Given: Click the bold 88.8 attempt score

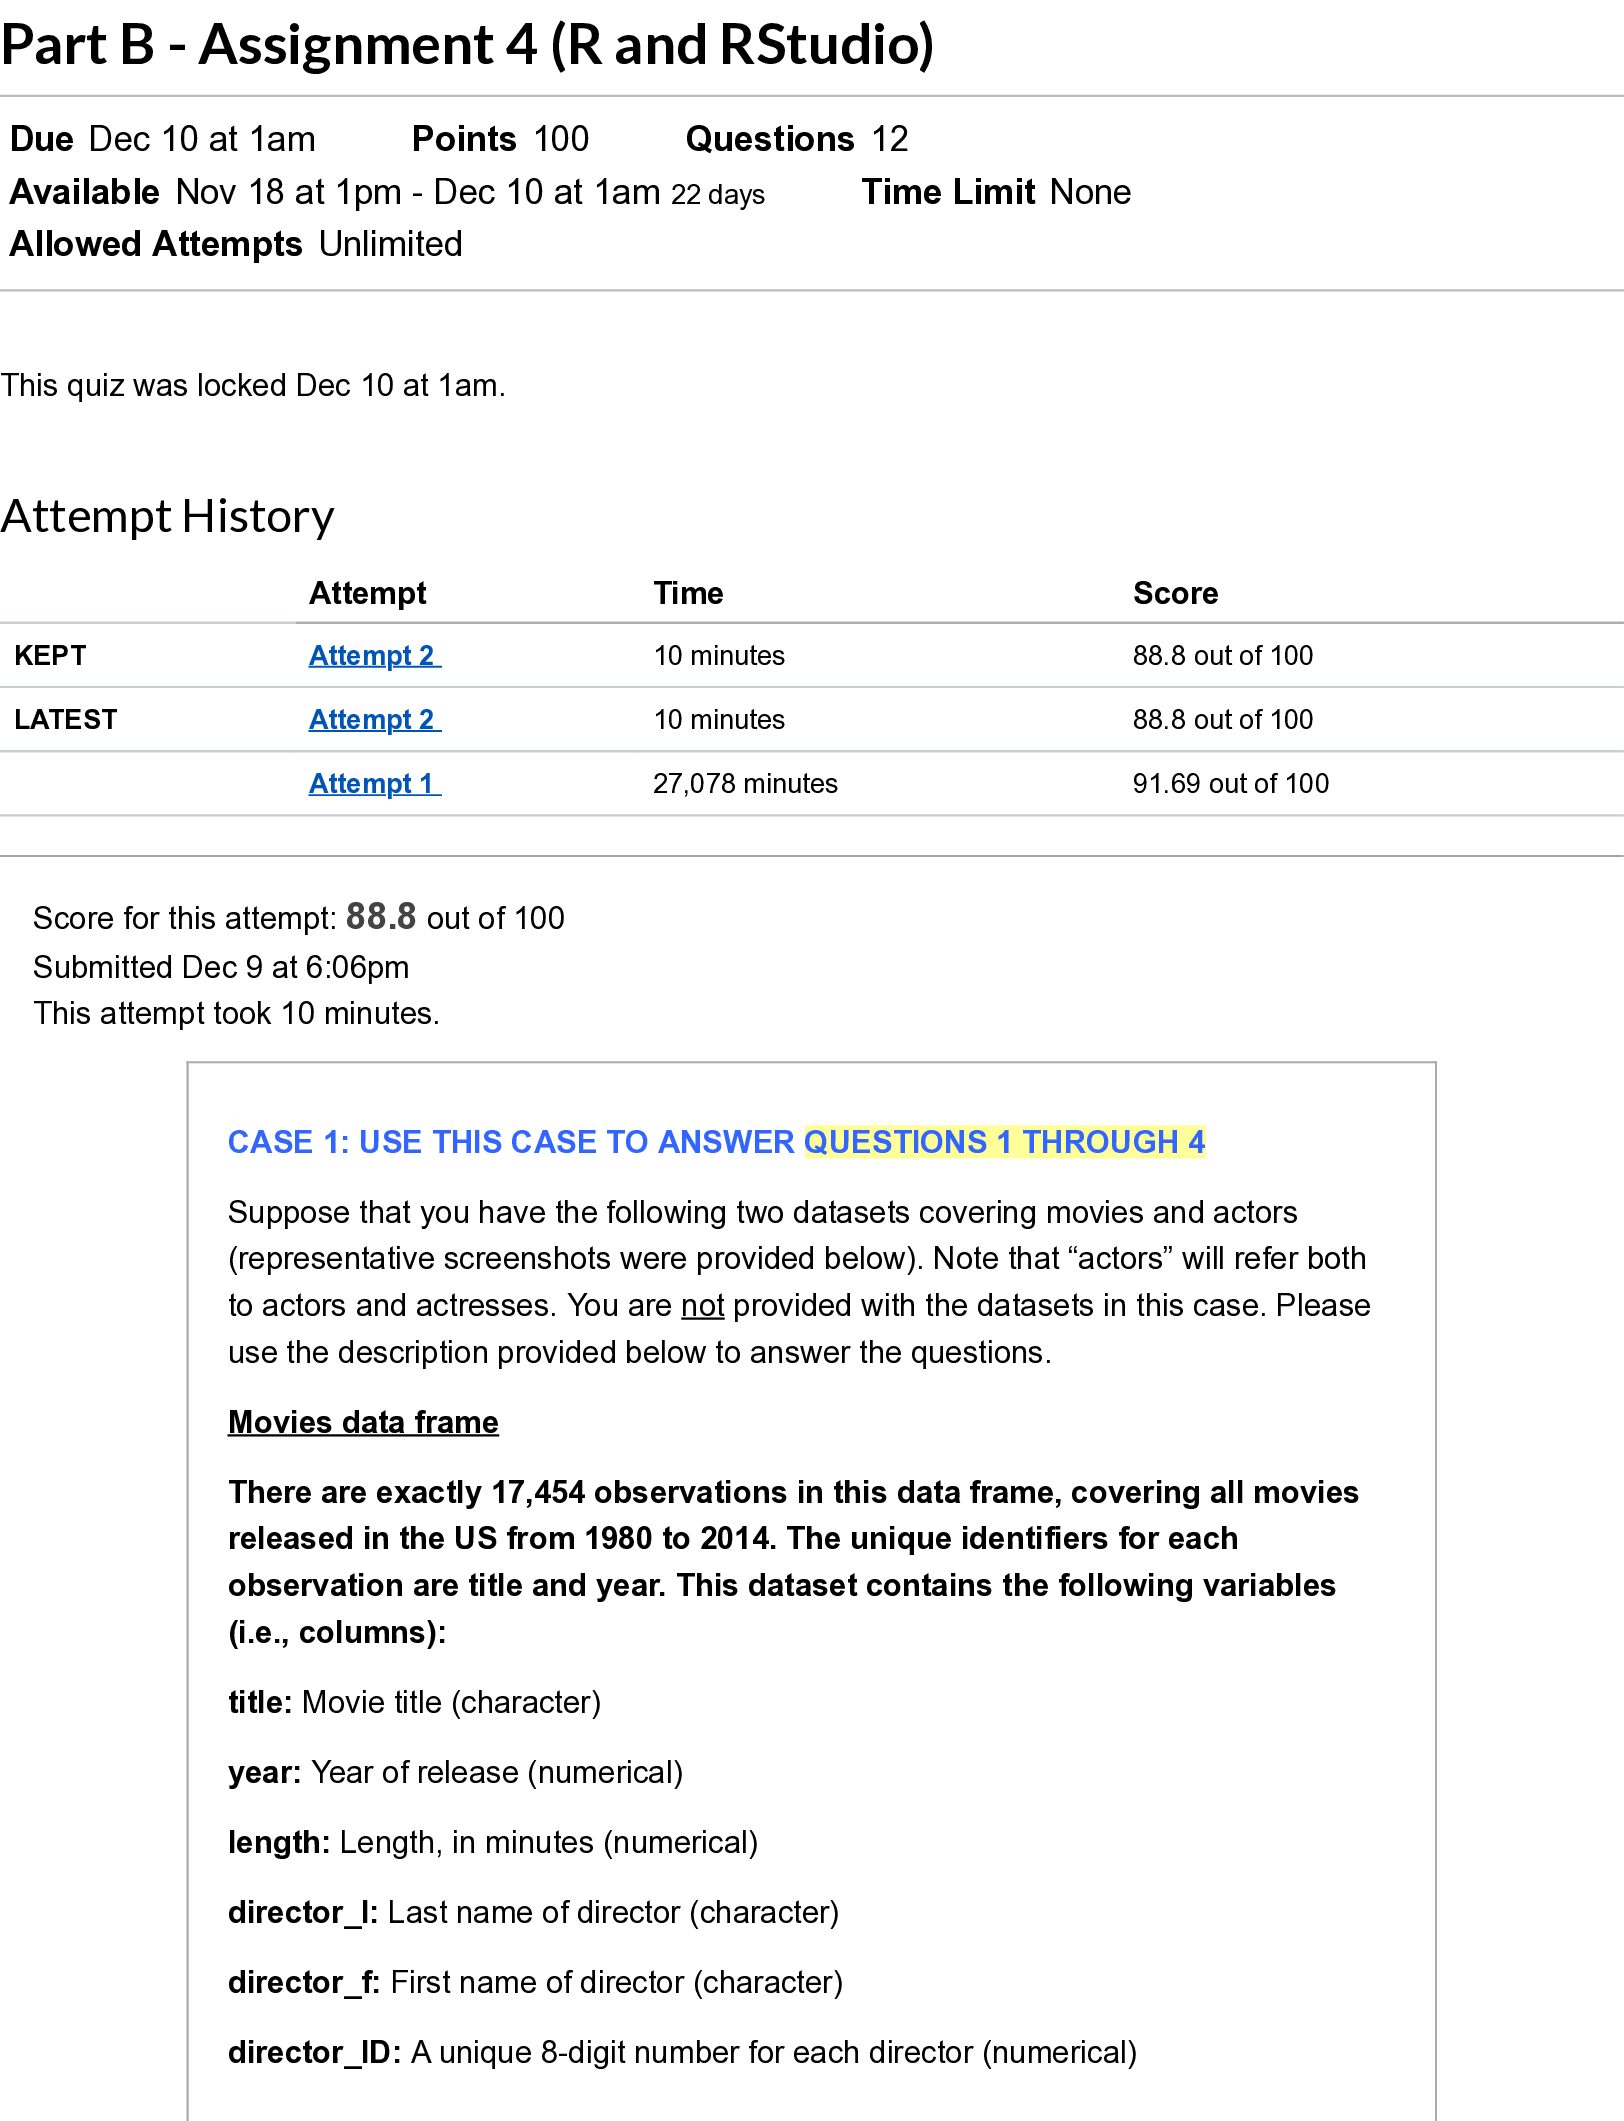Looking at the screenshot, I should click(x=381, y=916).
